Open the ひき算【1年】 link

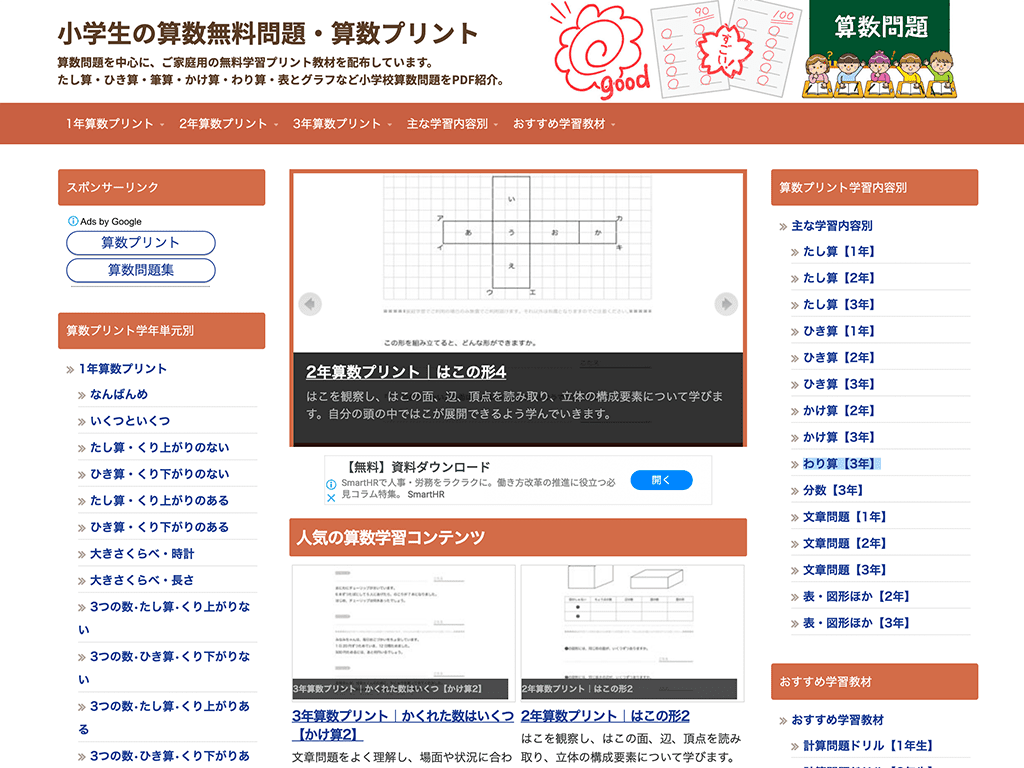coord(839,331)
